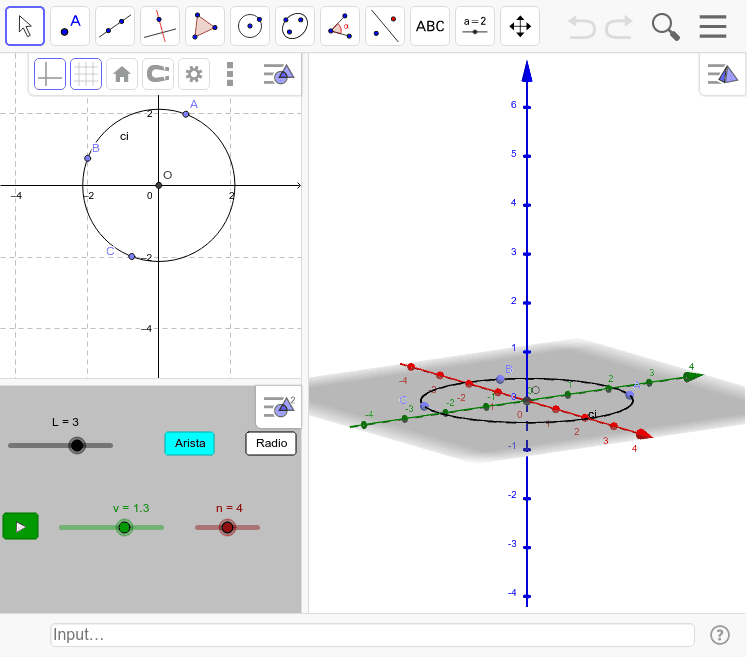
Task: Open graphics settings gear
Action: tap(194, 74)
